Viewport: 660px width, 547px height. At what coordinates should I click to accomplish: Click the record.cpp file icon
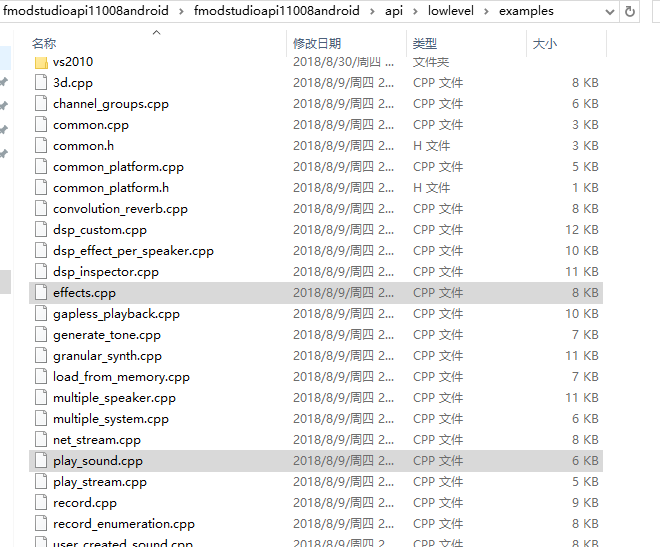pyautogui.click(x=41, y=503)
